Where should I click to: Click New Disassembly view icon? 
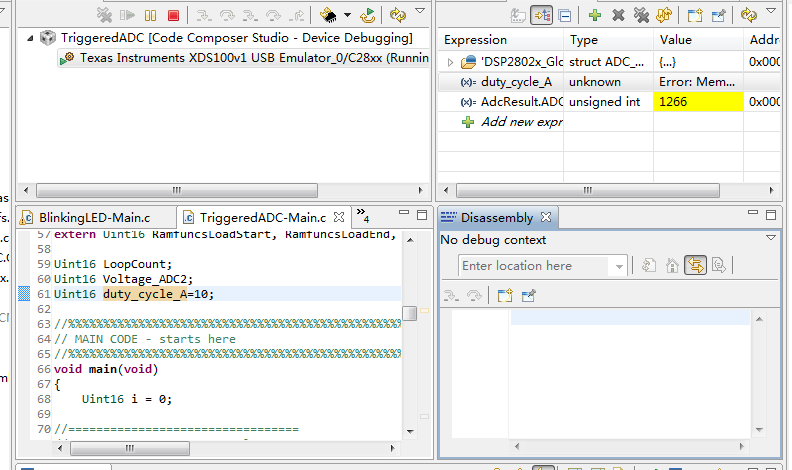[505, 295]
